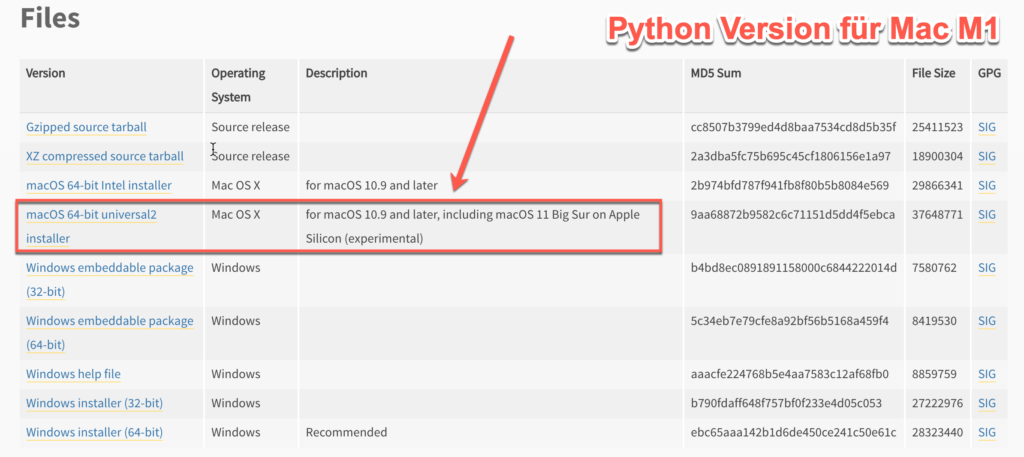Click 'Mac OS X' in Intel installer row
1024x457 pixels.
[236, 185]
